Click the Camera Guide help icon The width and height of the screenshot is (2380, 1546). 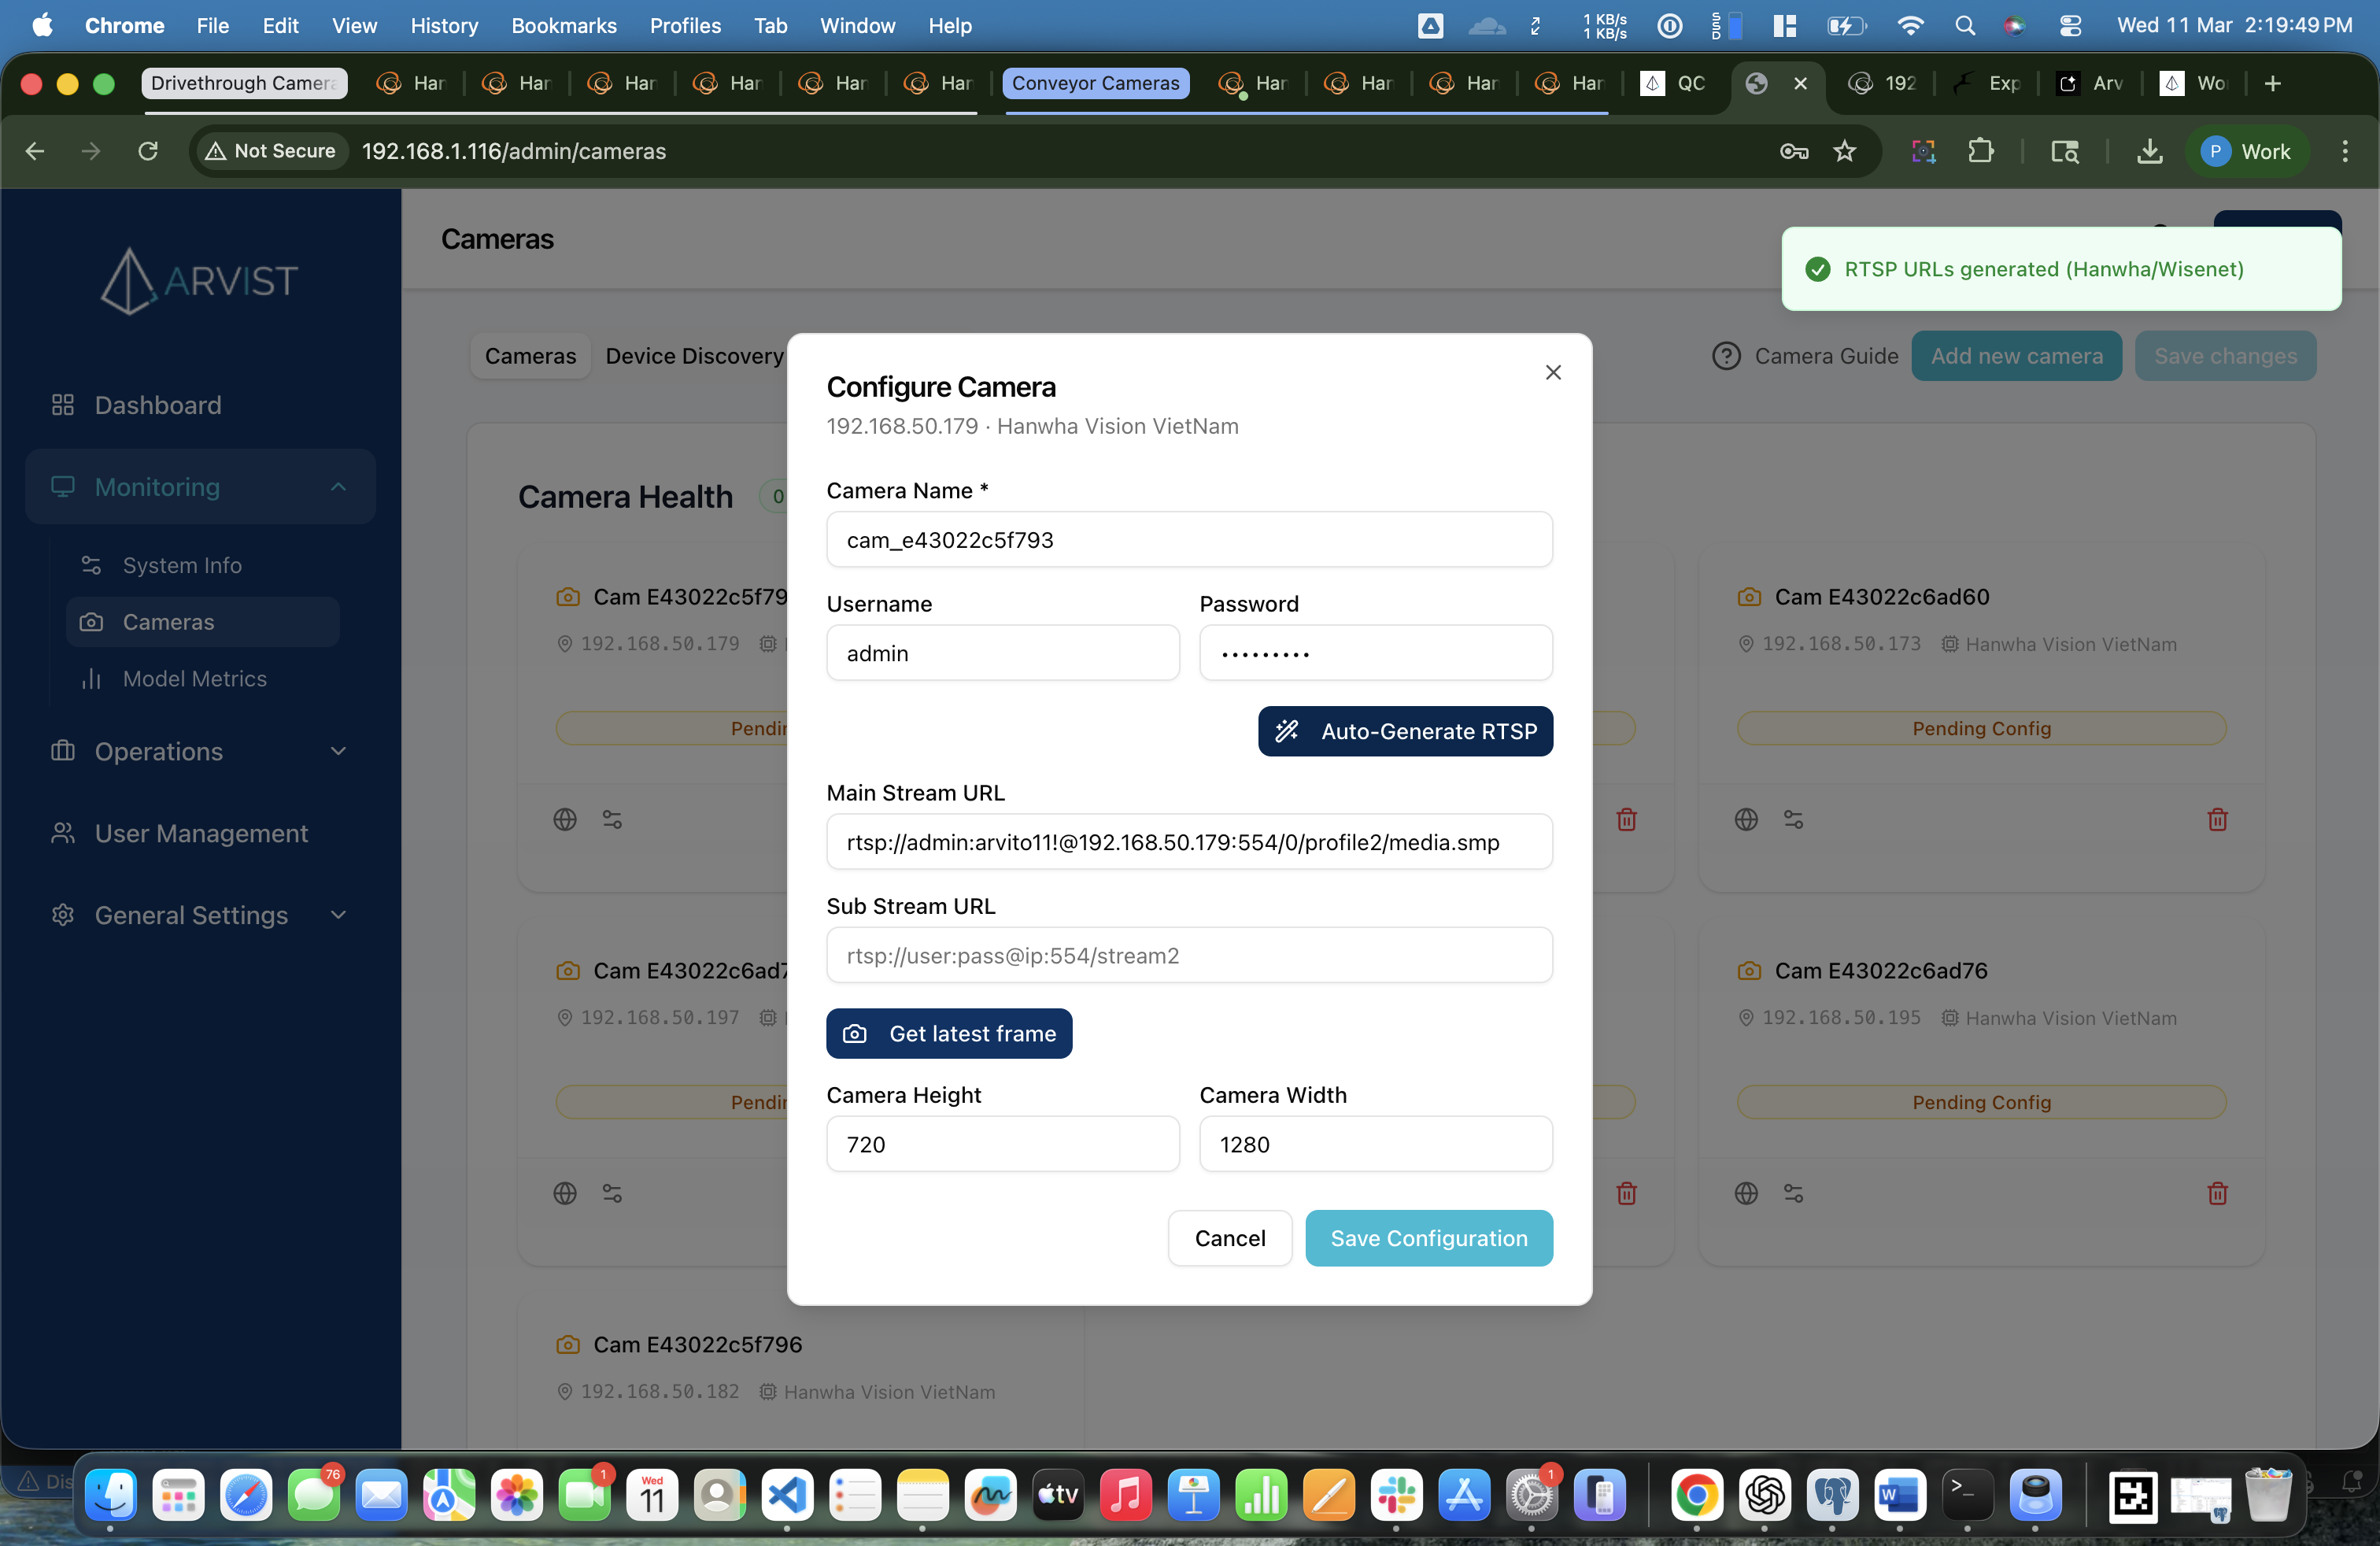(x=1726, y=356)
